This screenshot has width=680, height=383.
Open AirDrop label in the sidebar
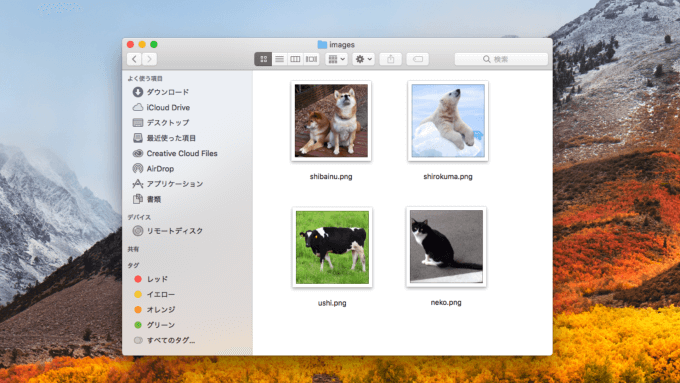point(160,169)
